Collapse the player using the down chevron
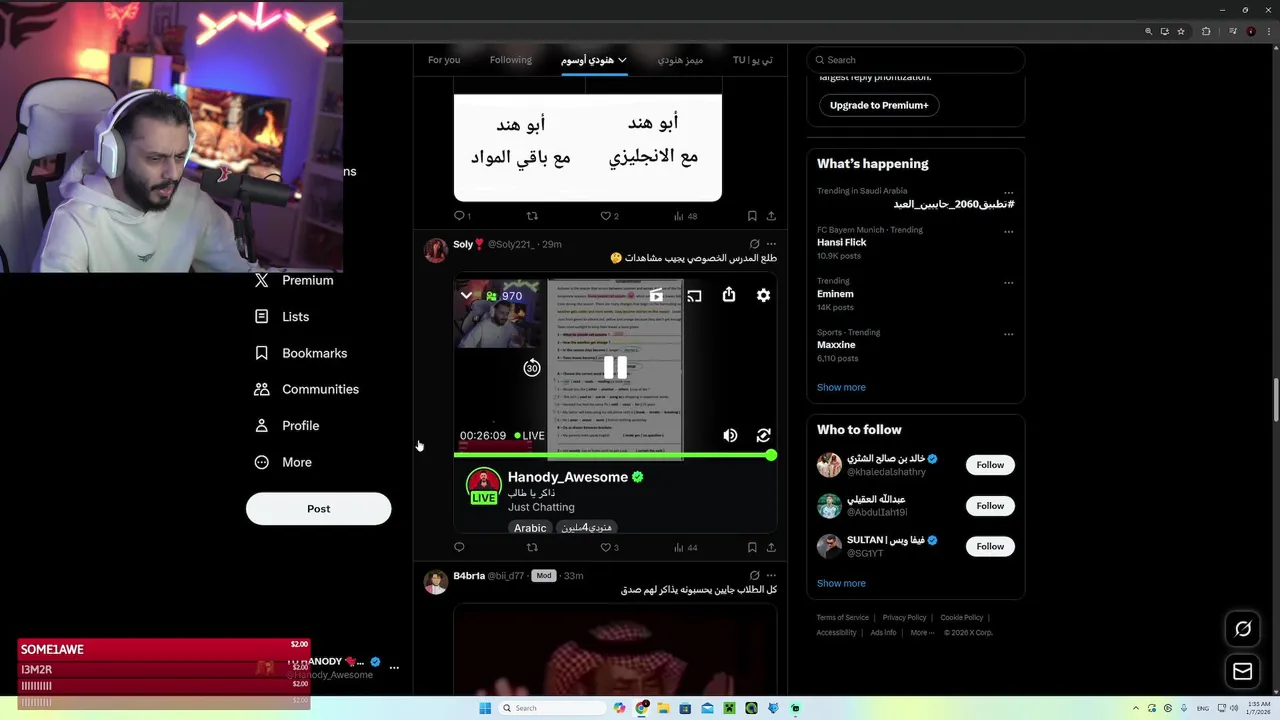This screenshot has width=1280, height=720. [466, 295]
